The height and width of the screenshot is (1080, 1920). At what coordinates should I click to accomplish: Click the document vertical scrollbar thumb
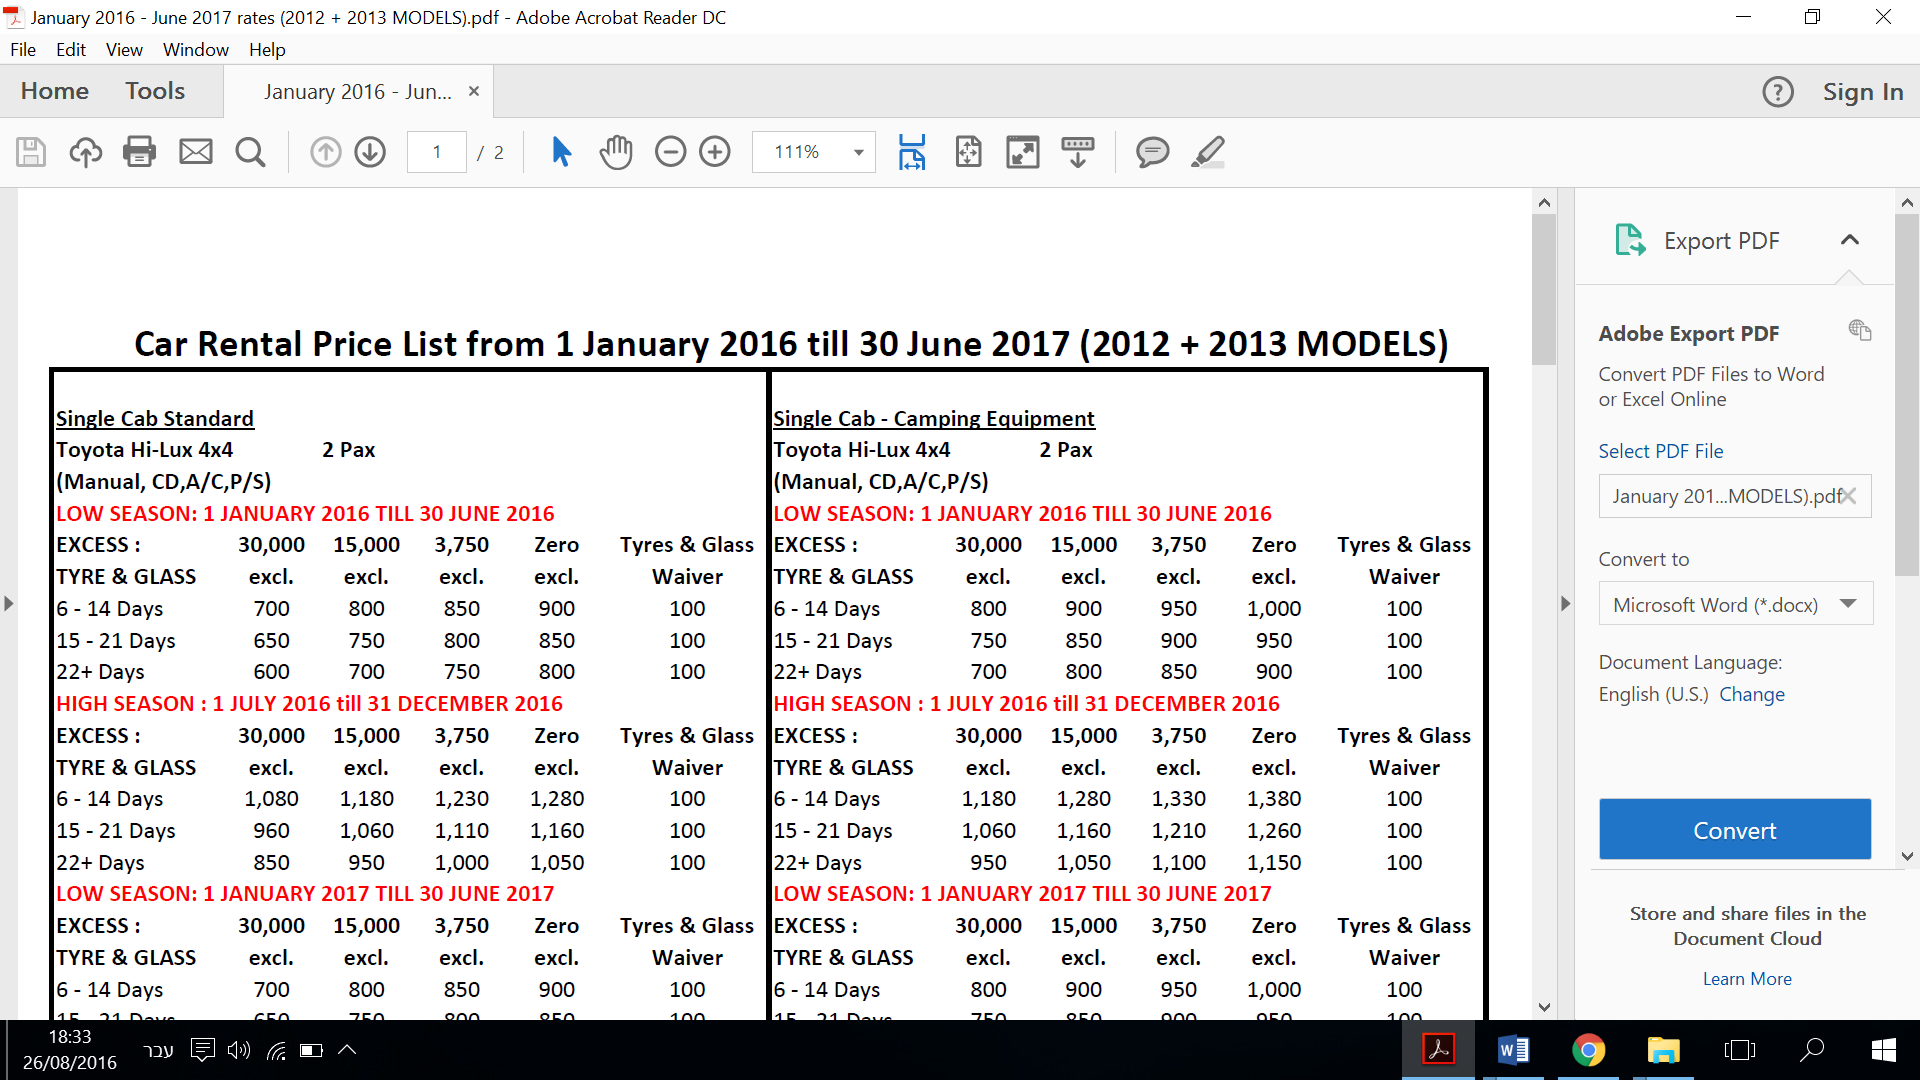pos(1544,290)
